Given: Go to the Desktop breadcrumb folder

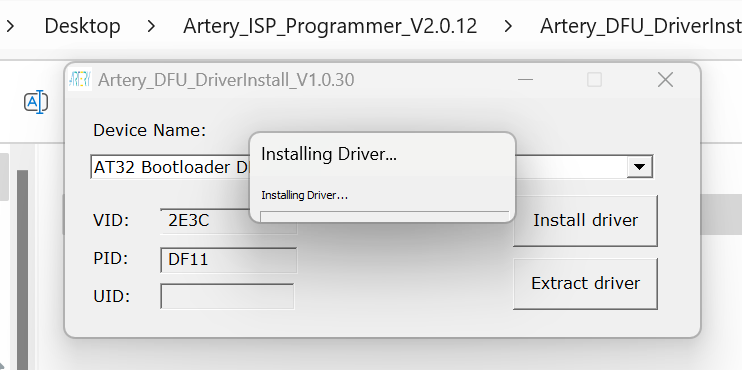Looking at the screenshot, I should 82,26.
